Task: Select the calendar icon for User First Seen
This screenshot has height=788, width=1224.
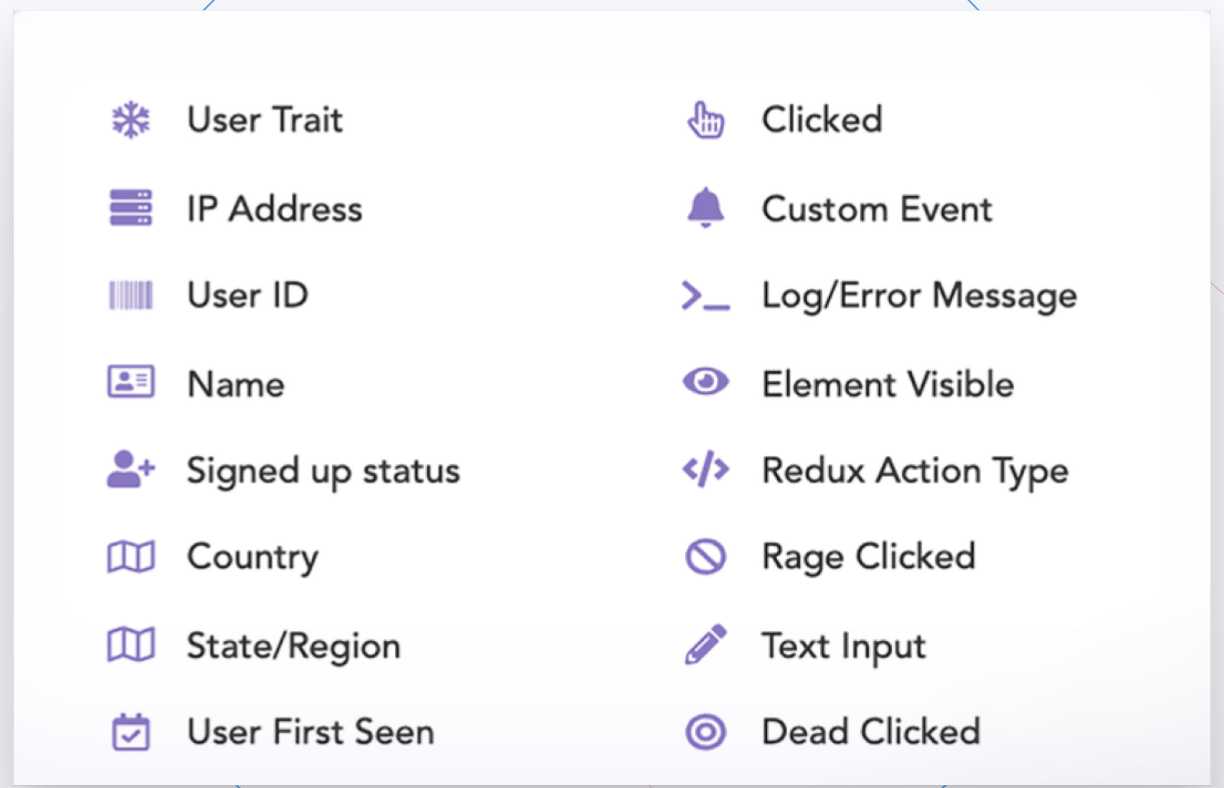Action: (131, 731)
